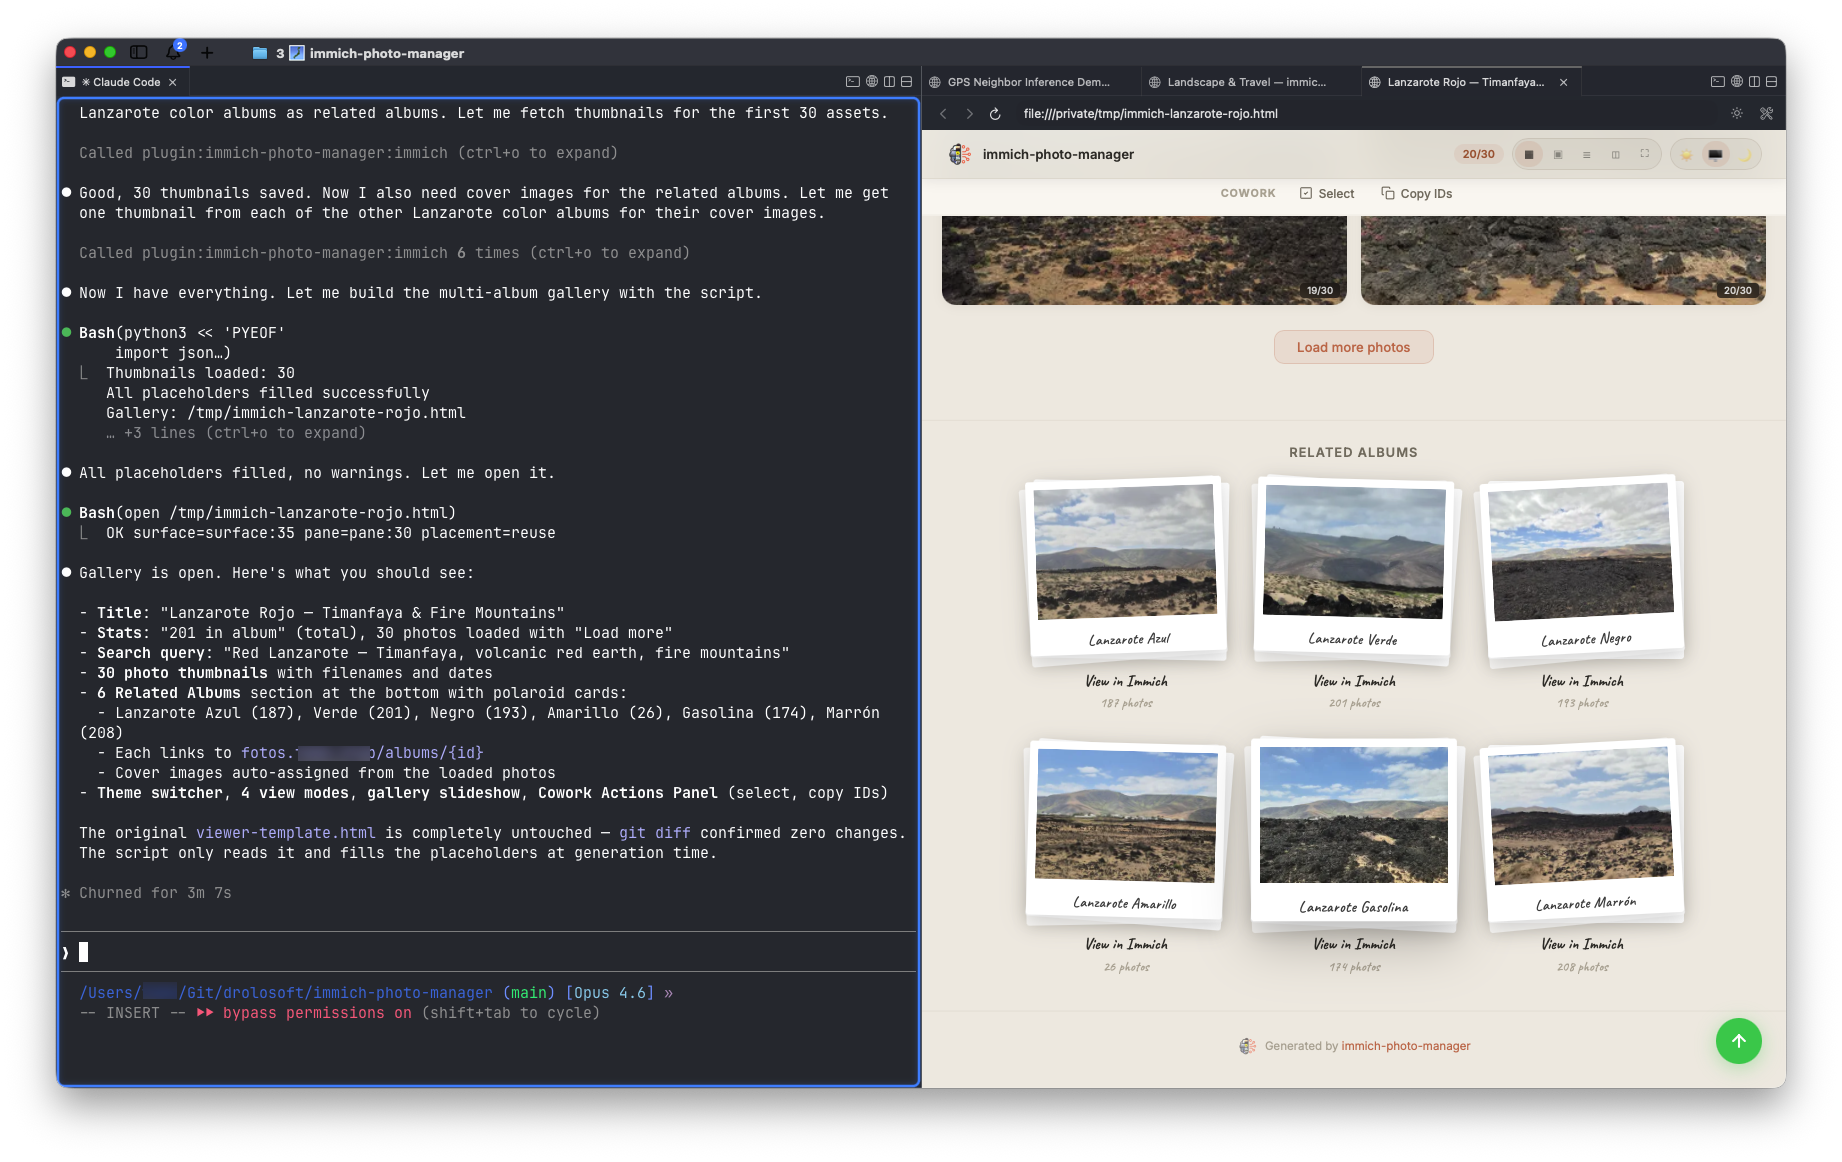Image resolution: width=1842 pixels, height=1162 pixels.
Task: Close the Claude Code tab
Action: pos(173,82)
